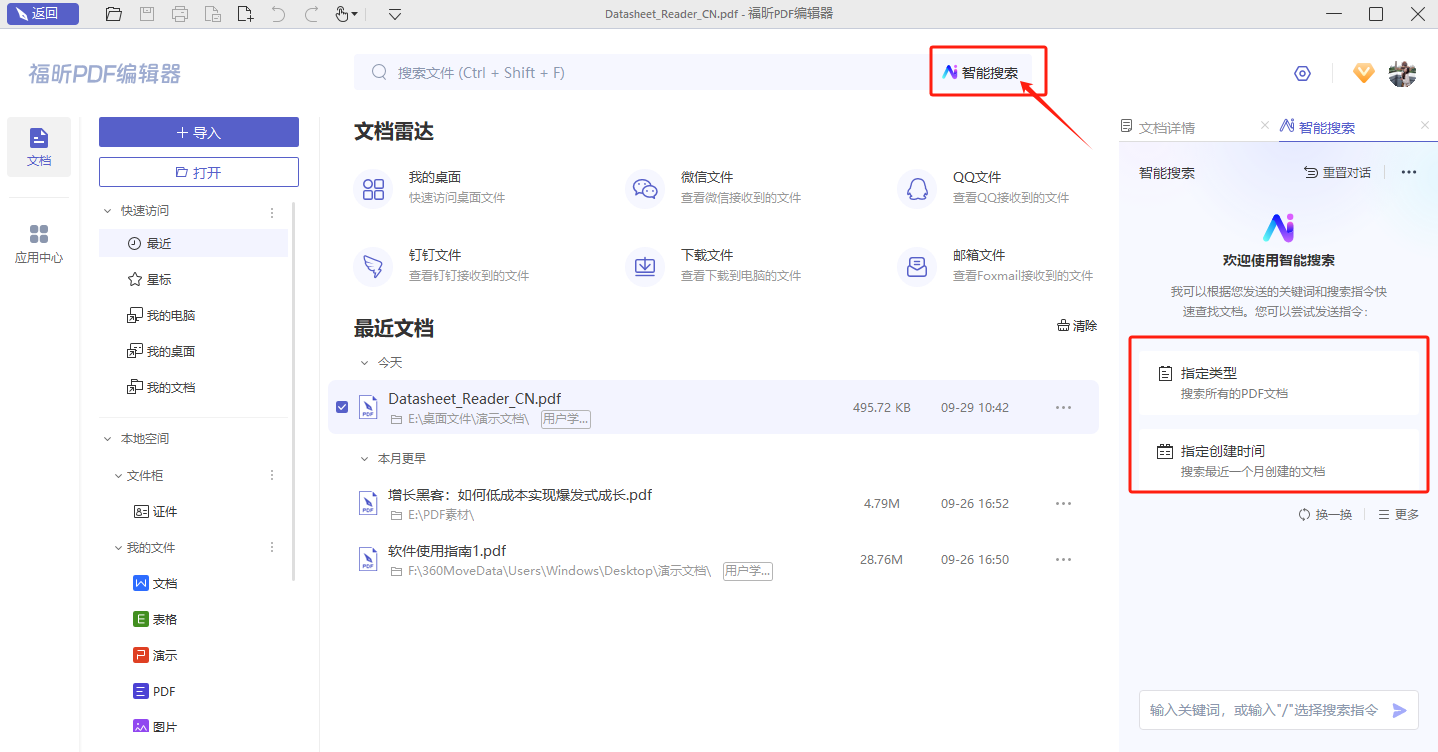
Task: Collapse the 今天 group in recent documents
Action: pos(365,363)
